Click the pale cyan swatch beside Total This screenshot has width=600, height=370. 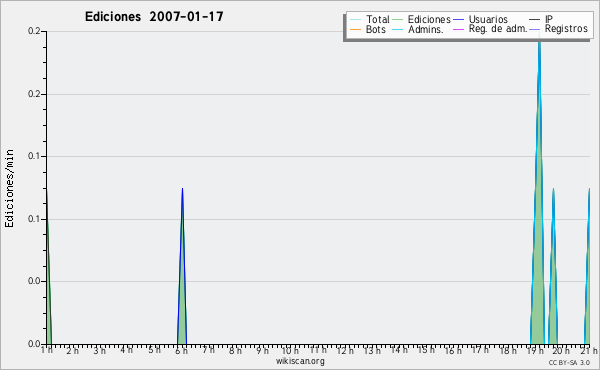(355, 20)
